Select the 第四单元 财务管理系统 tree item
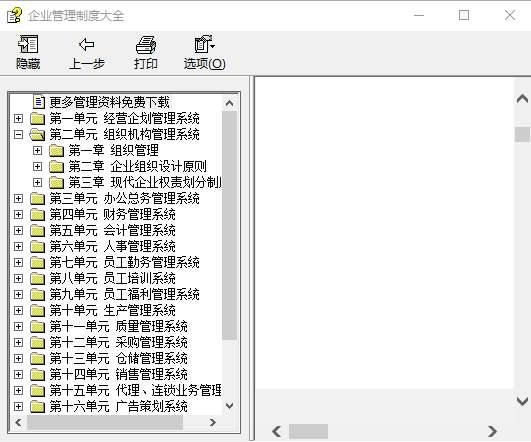 coord(112,214)
